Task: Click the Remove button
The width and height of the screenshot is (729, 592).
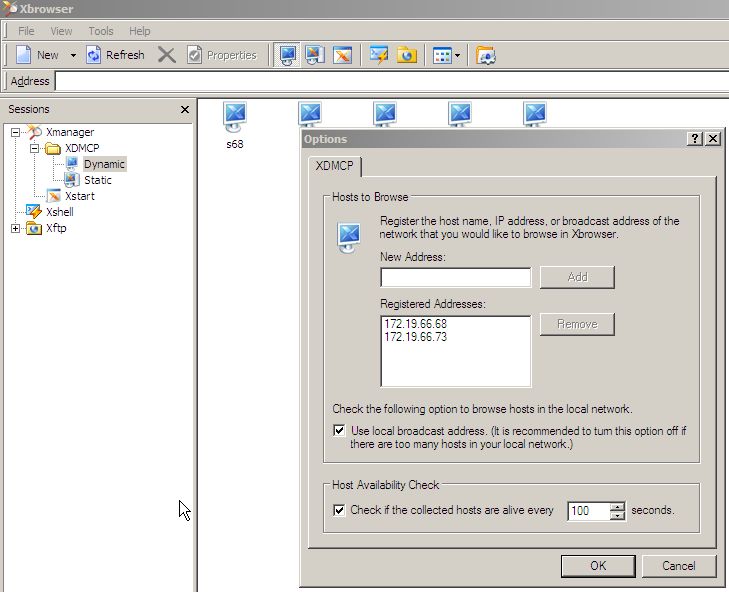Action: coord(577,324)
